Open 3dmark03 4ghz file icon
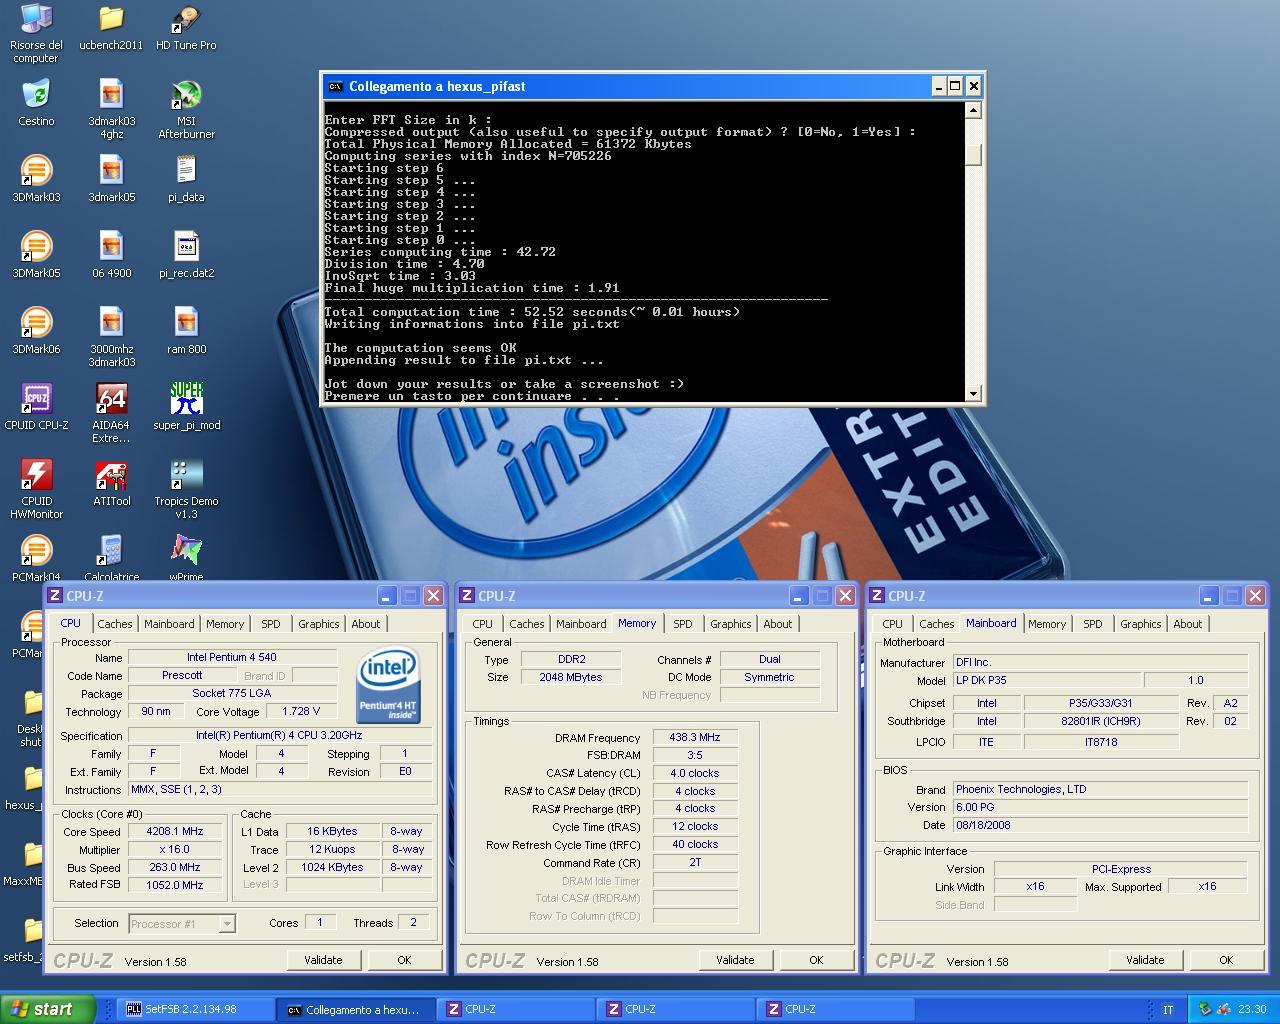Viewport: 1280px width, 1024px height. coord(111,109)
